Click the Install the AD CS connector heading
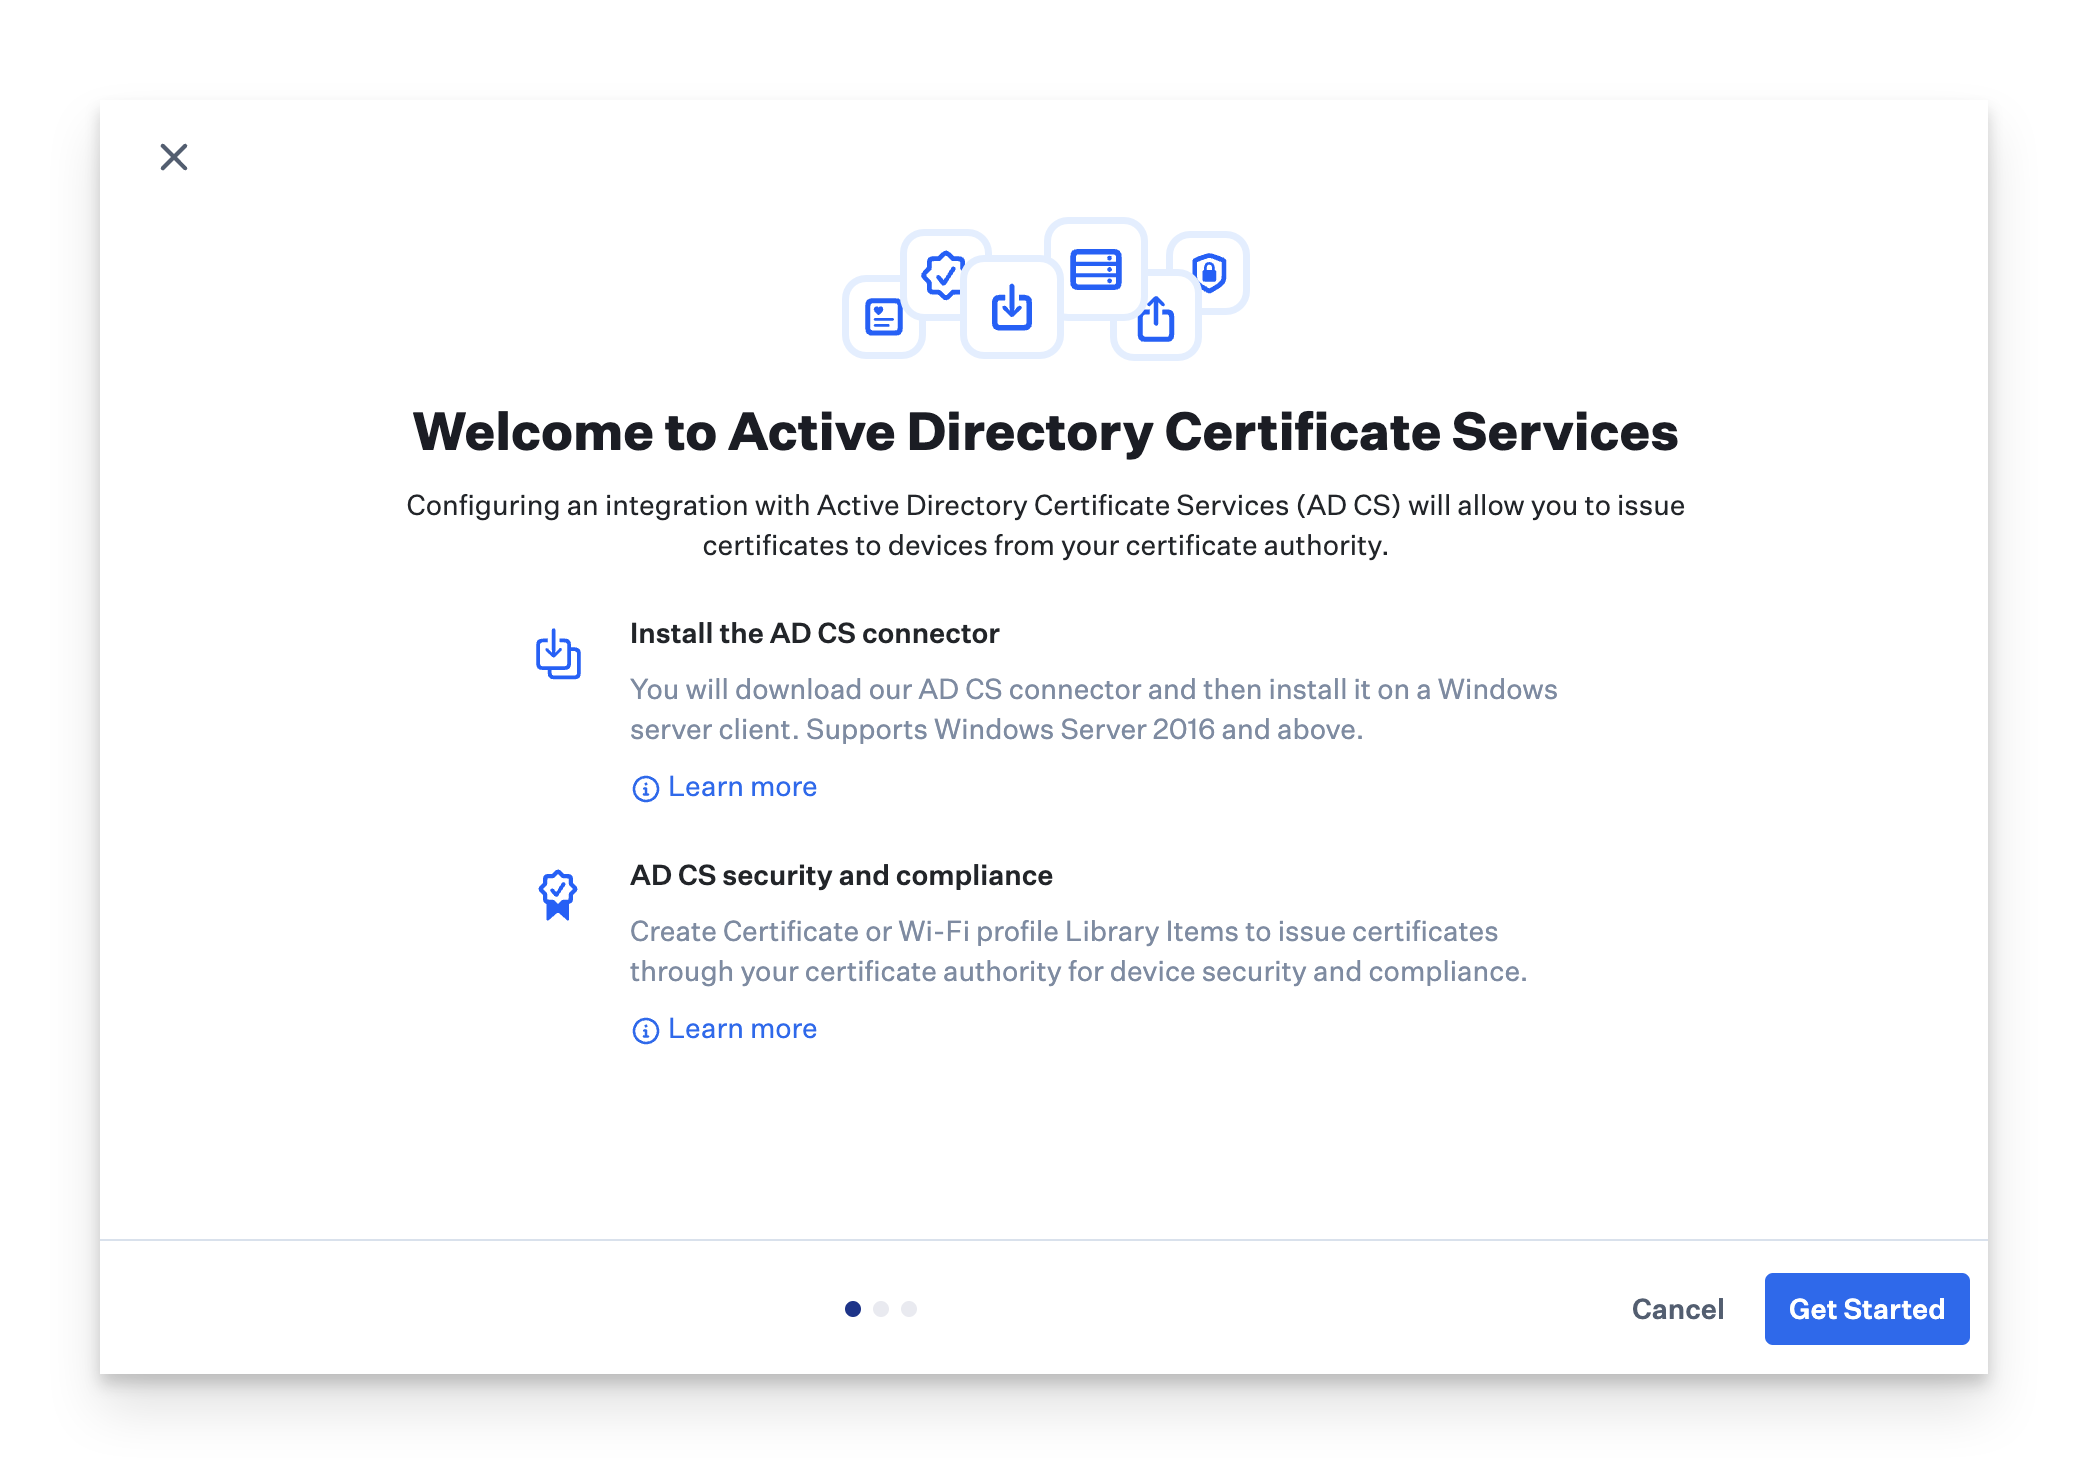This screenshot has width=2088, height=1474. click(814, 633)
